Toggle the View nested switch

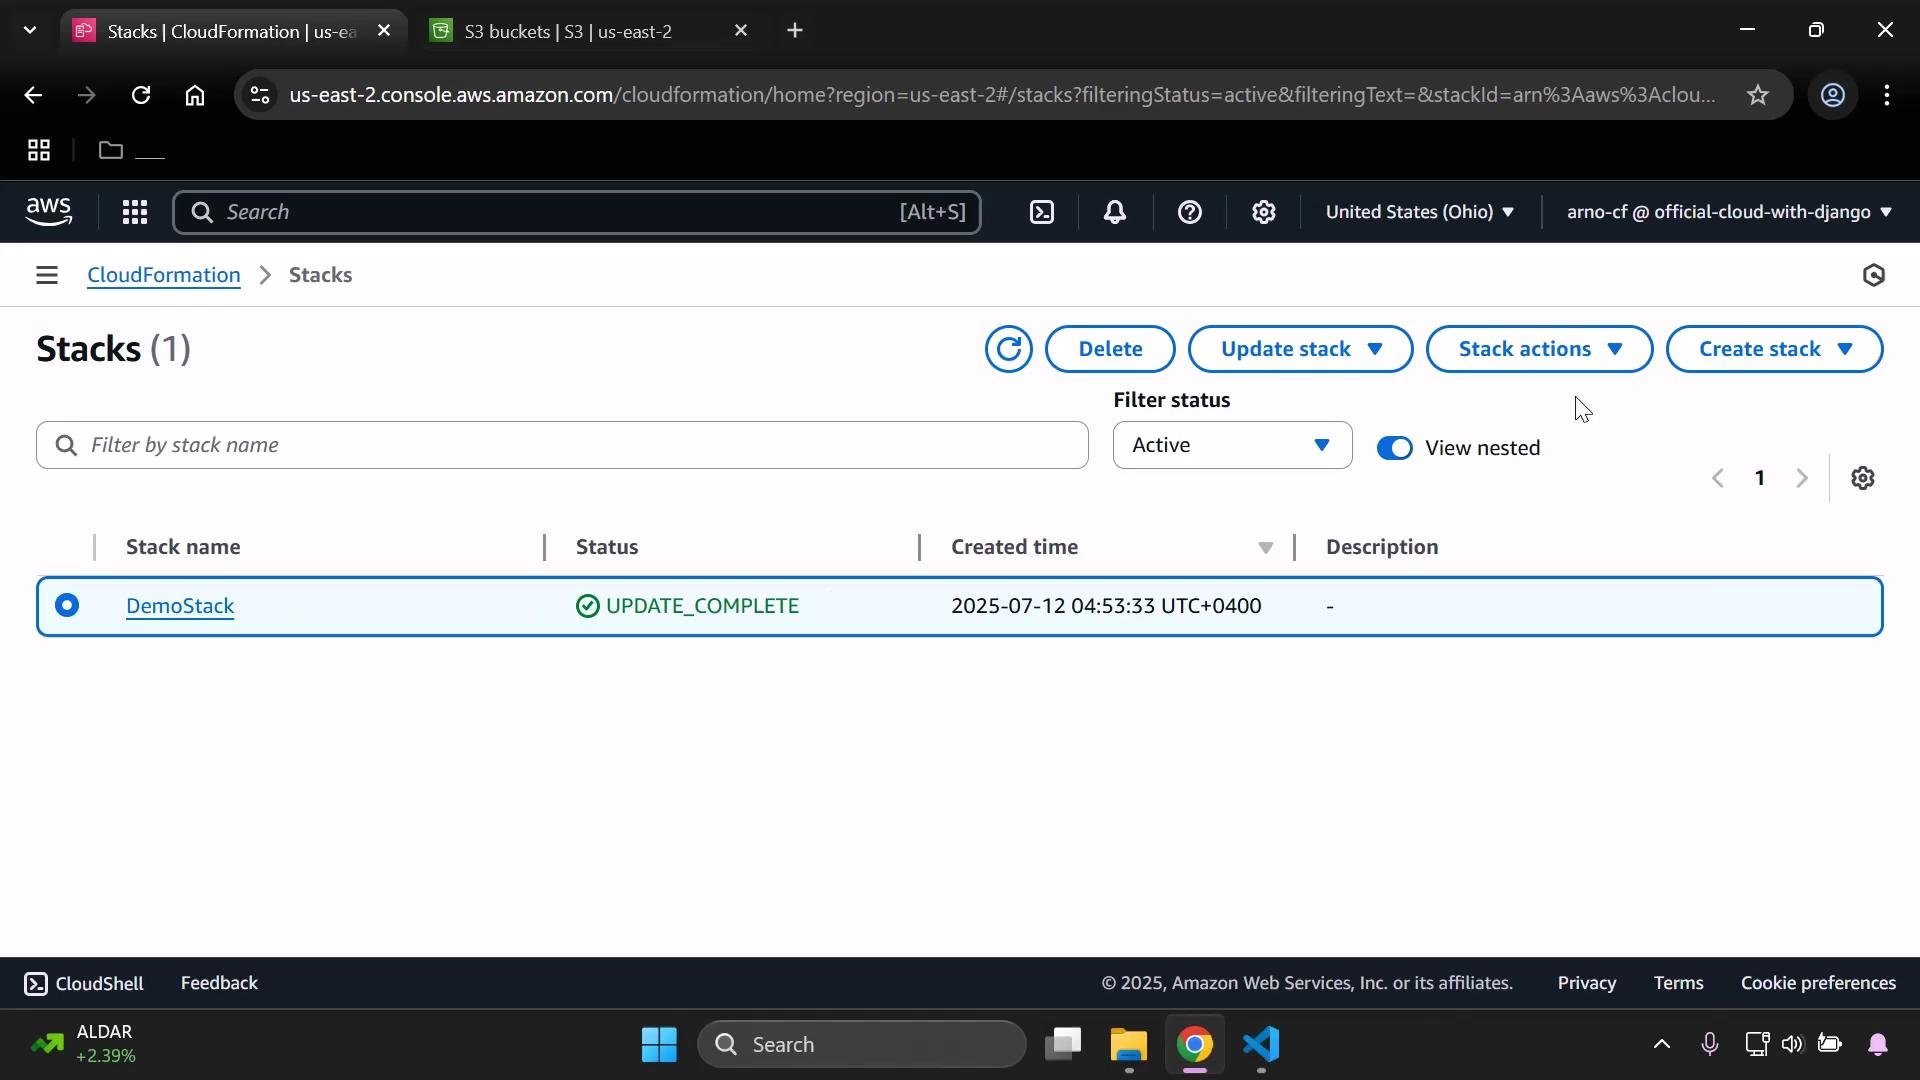click(x=1395, y=448)
